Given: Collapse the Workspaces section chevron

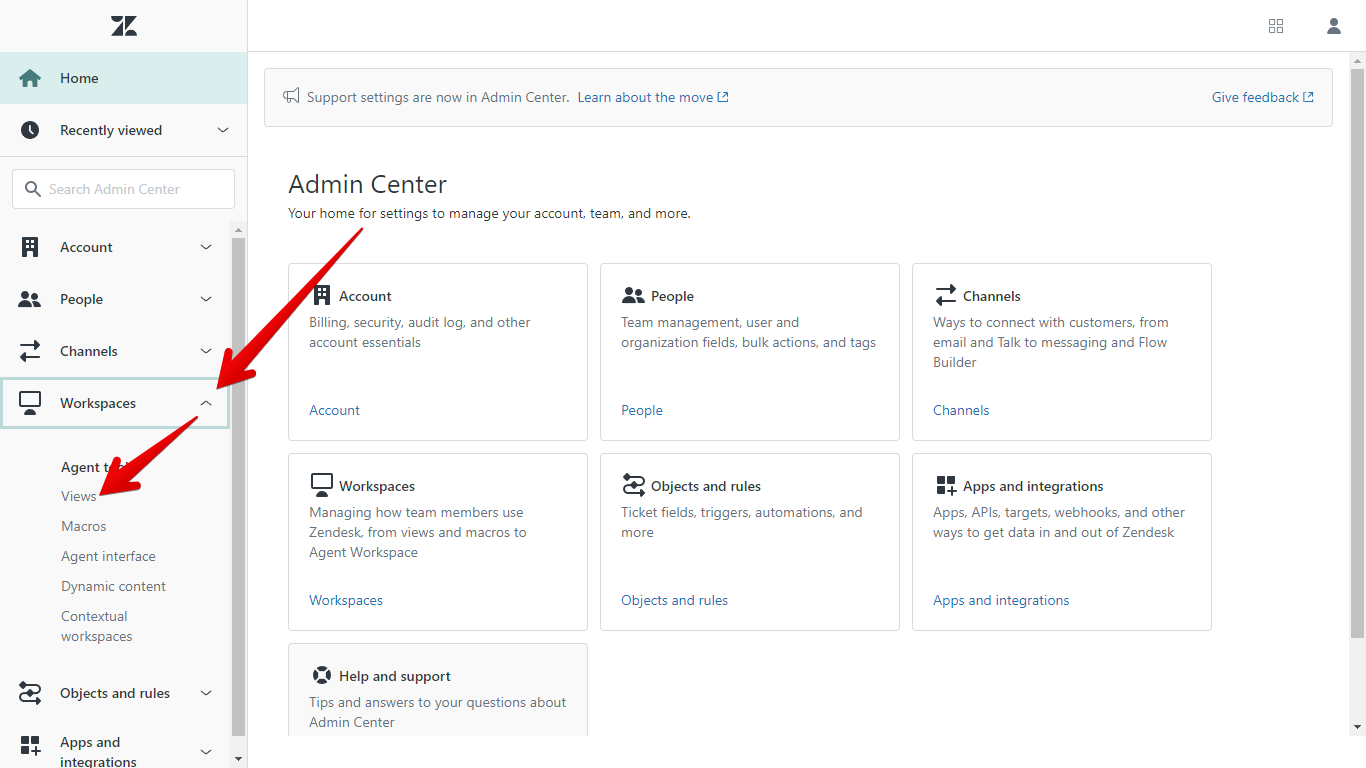Looking at the screenshot, I should pyautogui.click(x=206, y=403).
